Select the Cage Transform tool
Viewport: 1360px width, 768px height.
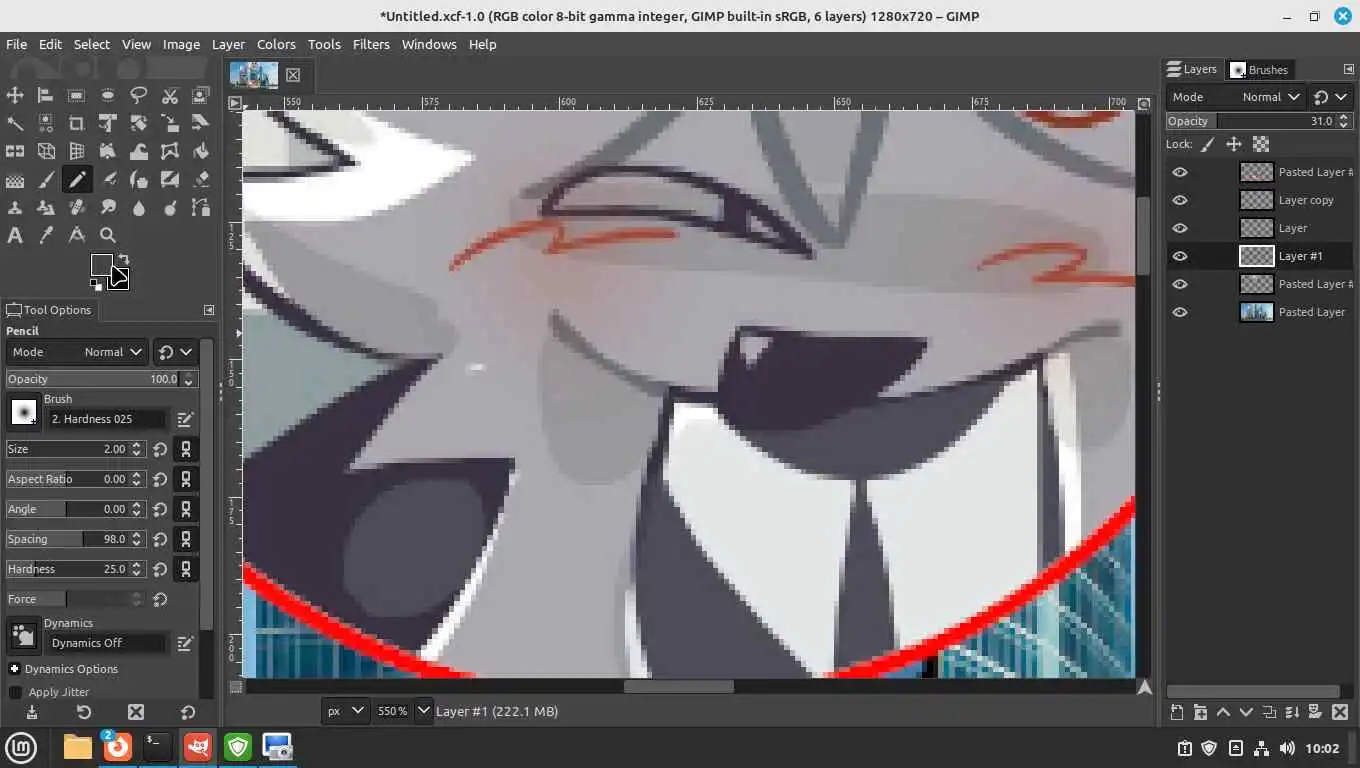pos(170,152)
